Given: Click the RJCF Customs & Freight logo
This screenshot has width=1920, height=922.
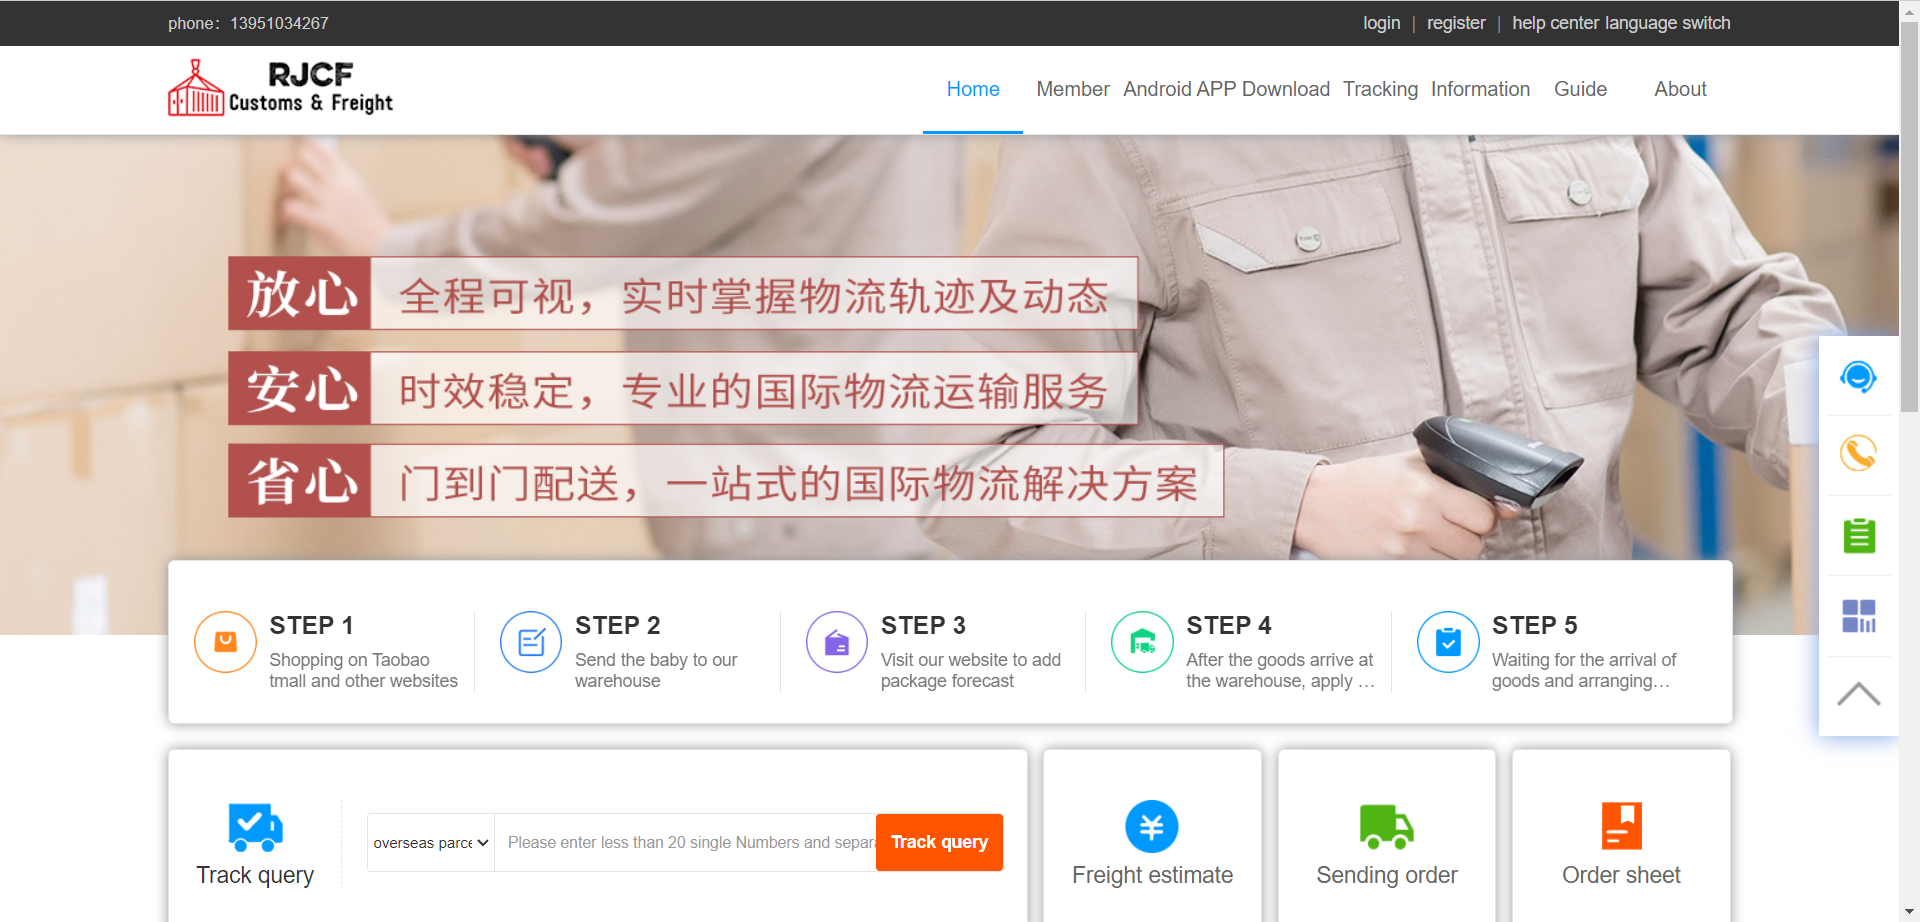Looking at the screenshot, I should pyautogui.click(x=280, y=88).
